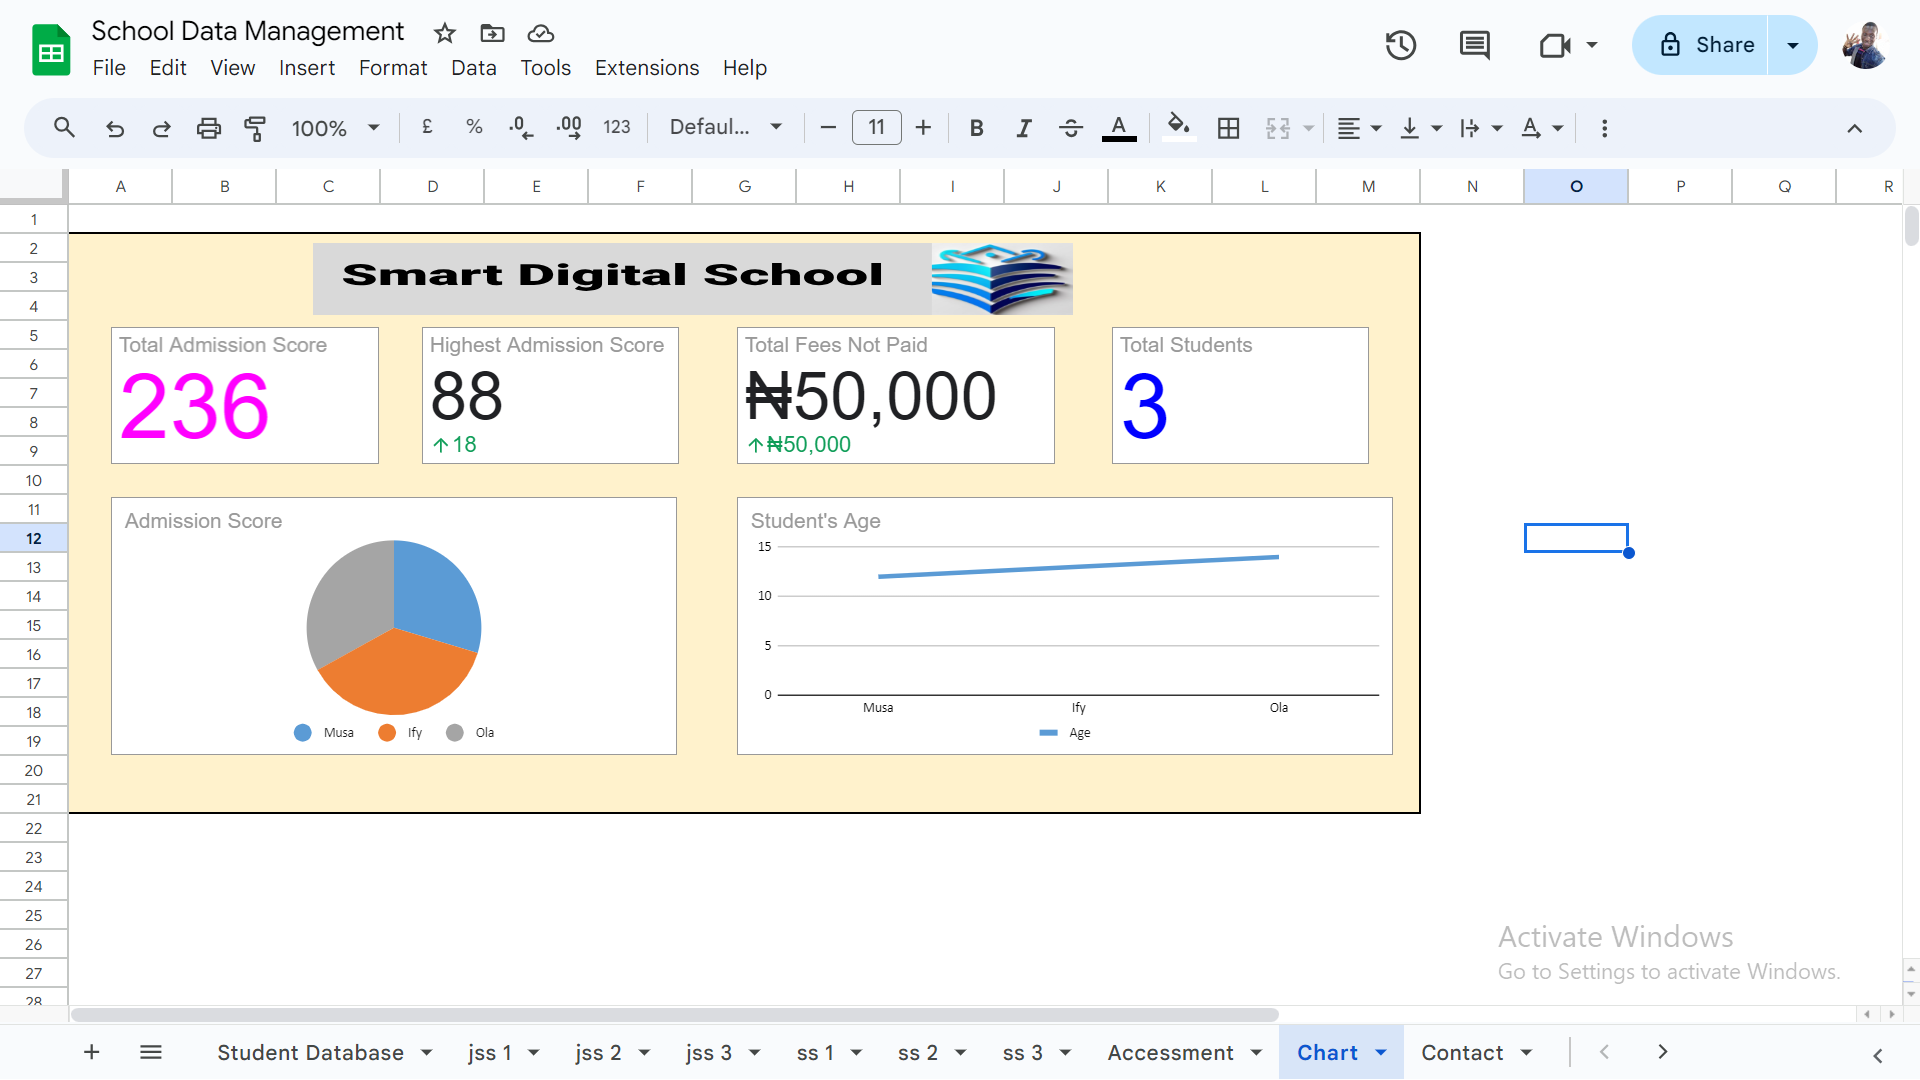Open version history clock icon
1920x1080 pixels.
tap(1400, 45)
